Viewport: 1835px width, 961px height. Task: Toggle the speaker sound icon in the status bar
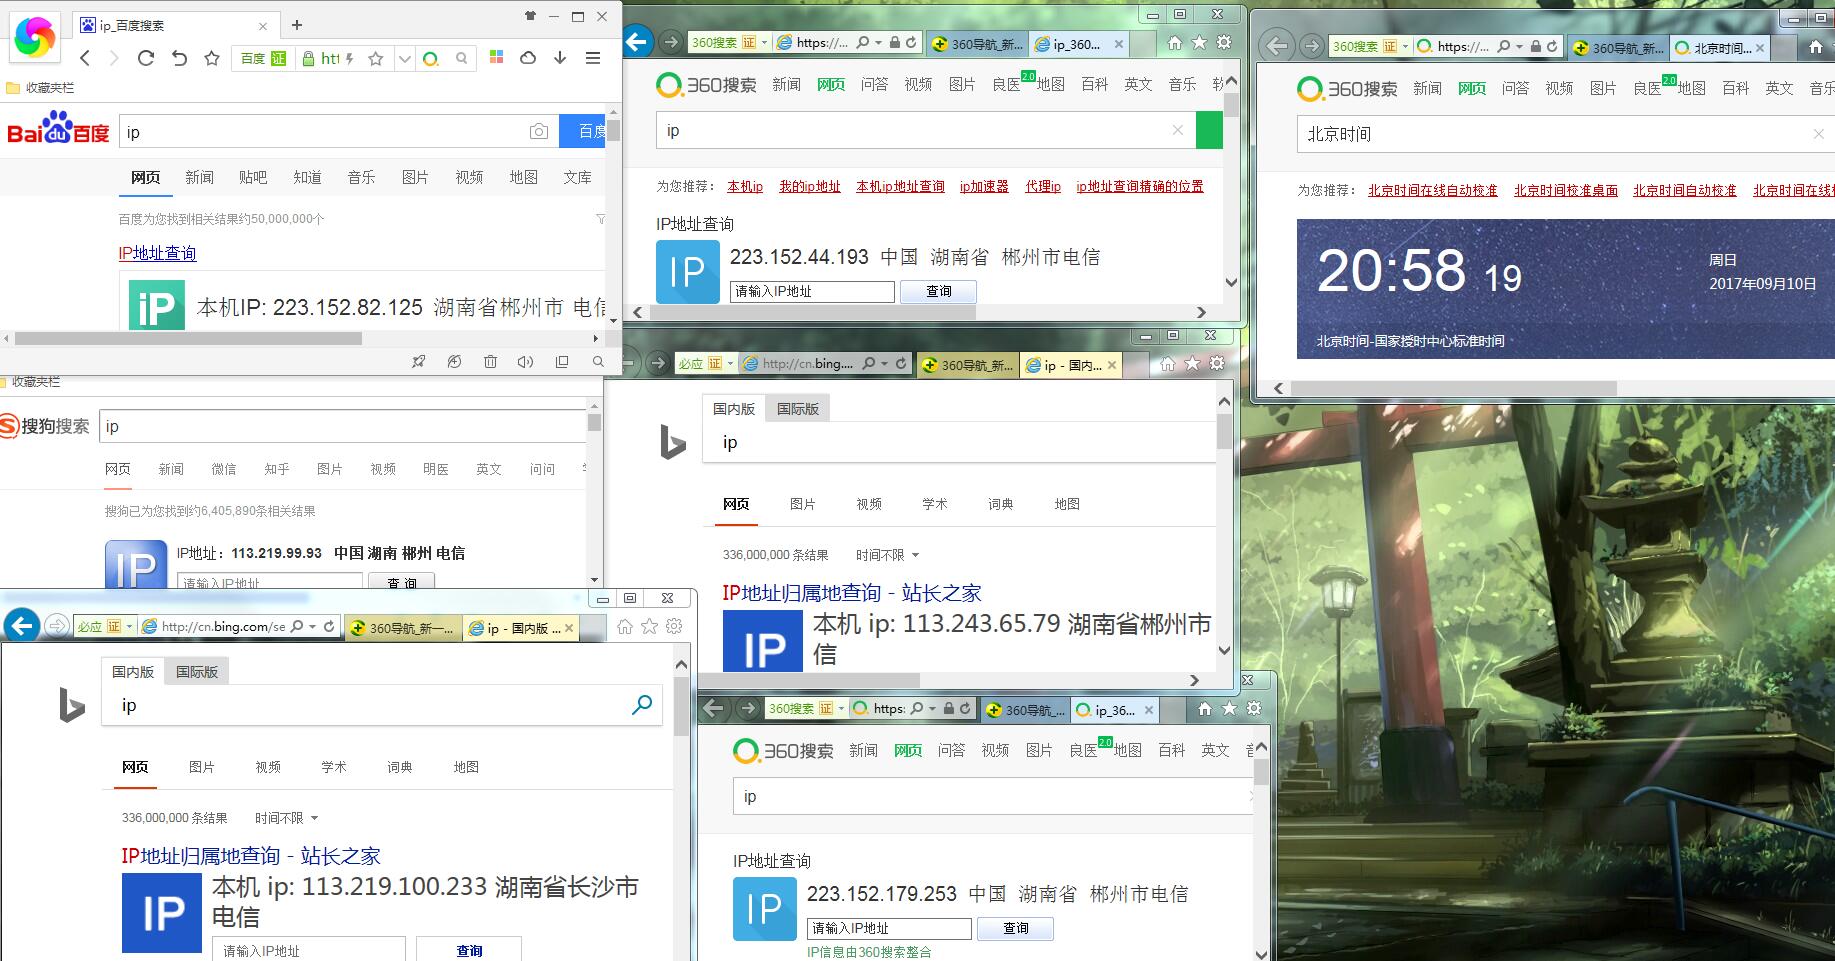tap(525, 362)
